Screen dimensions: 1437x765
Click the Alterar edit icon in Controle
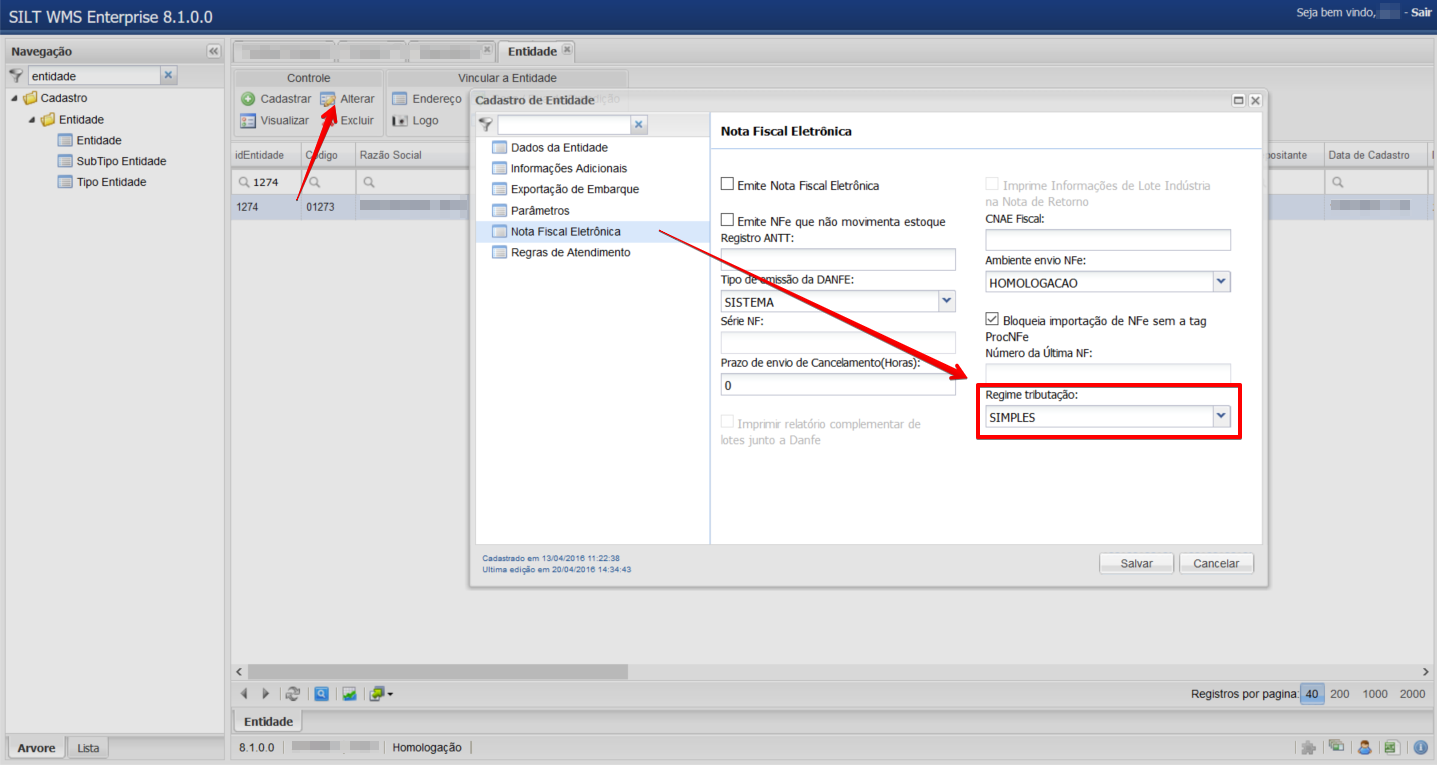click(328, 99)
